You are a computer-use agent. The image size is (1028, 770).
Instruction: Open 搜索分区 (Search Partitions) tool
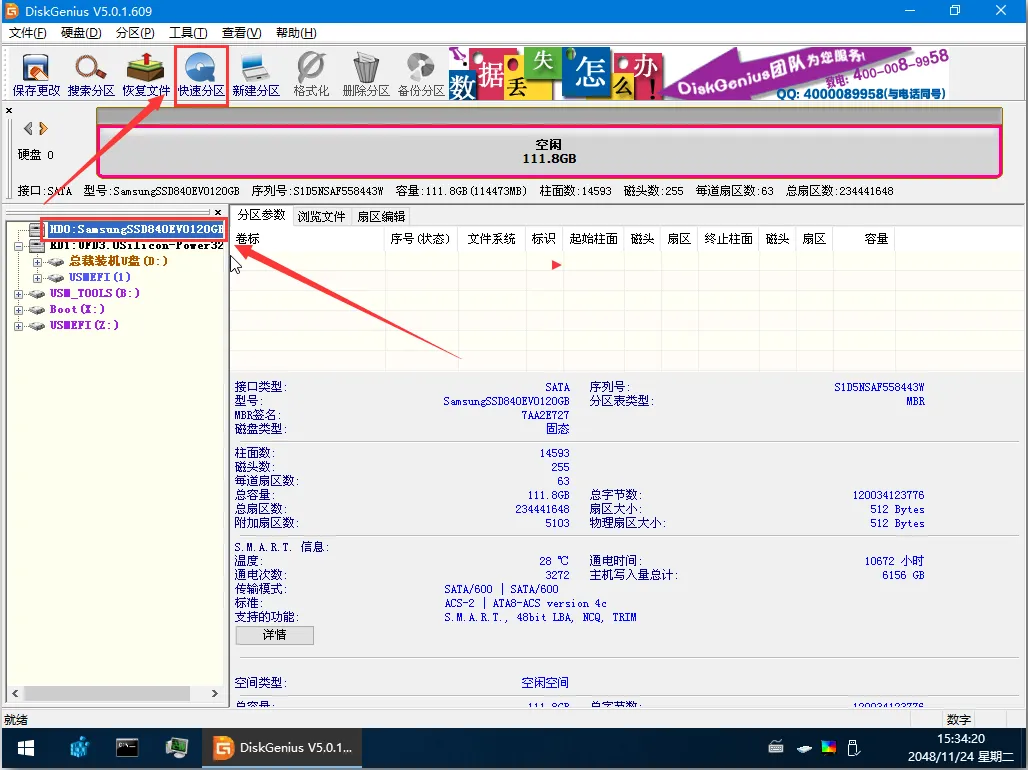[x=91, y=75]
